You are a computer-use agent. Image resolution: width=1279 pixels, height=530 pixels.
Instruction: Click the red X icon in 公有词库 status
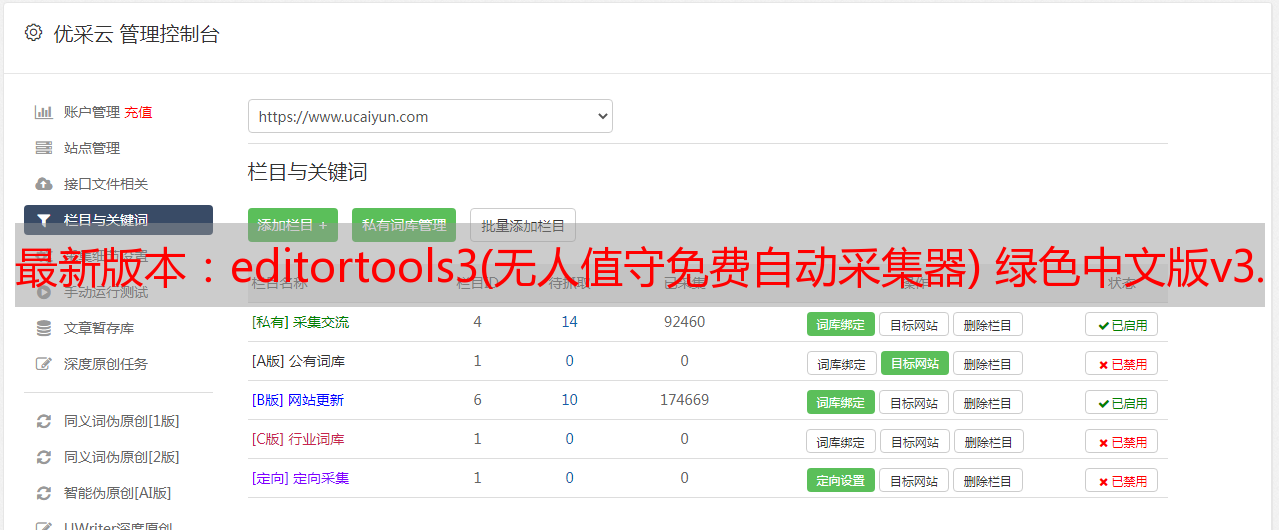point(1103,364)
